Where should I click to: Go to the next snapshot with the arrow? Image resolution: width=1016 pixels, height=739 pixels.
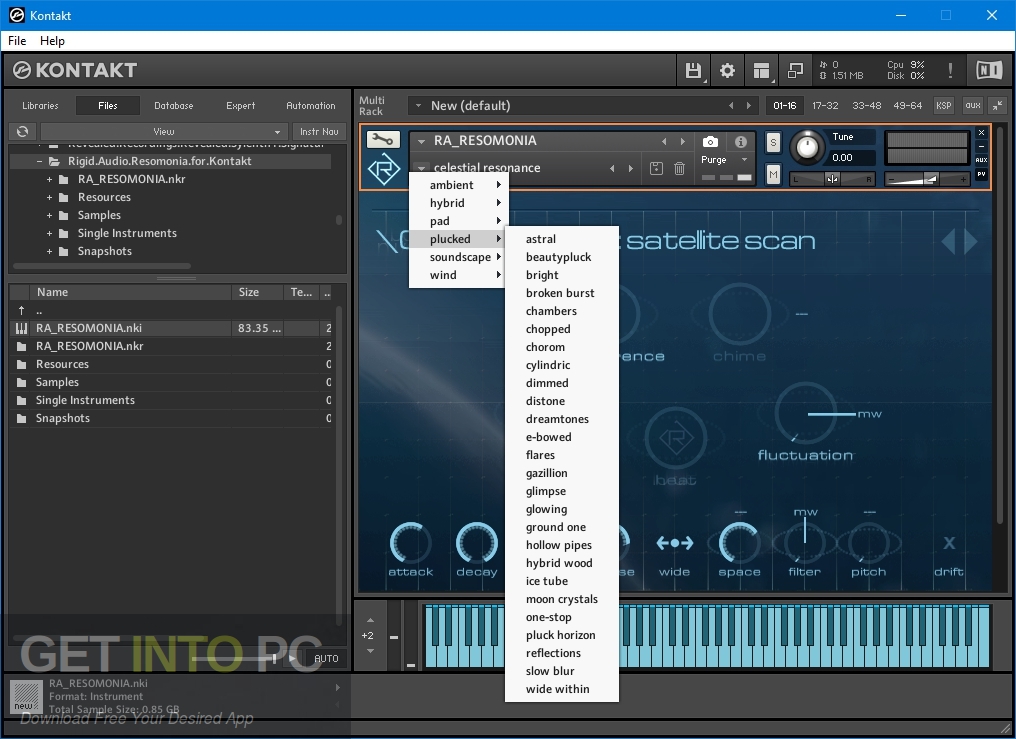click(630, 168)
